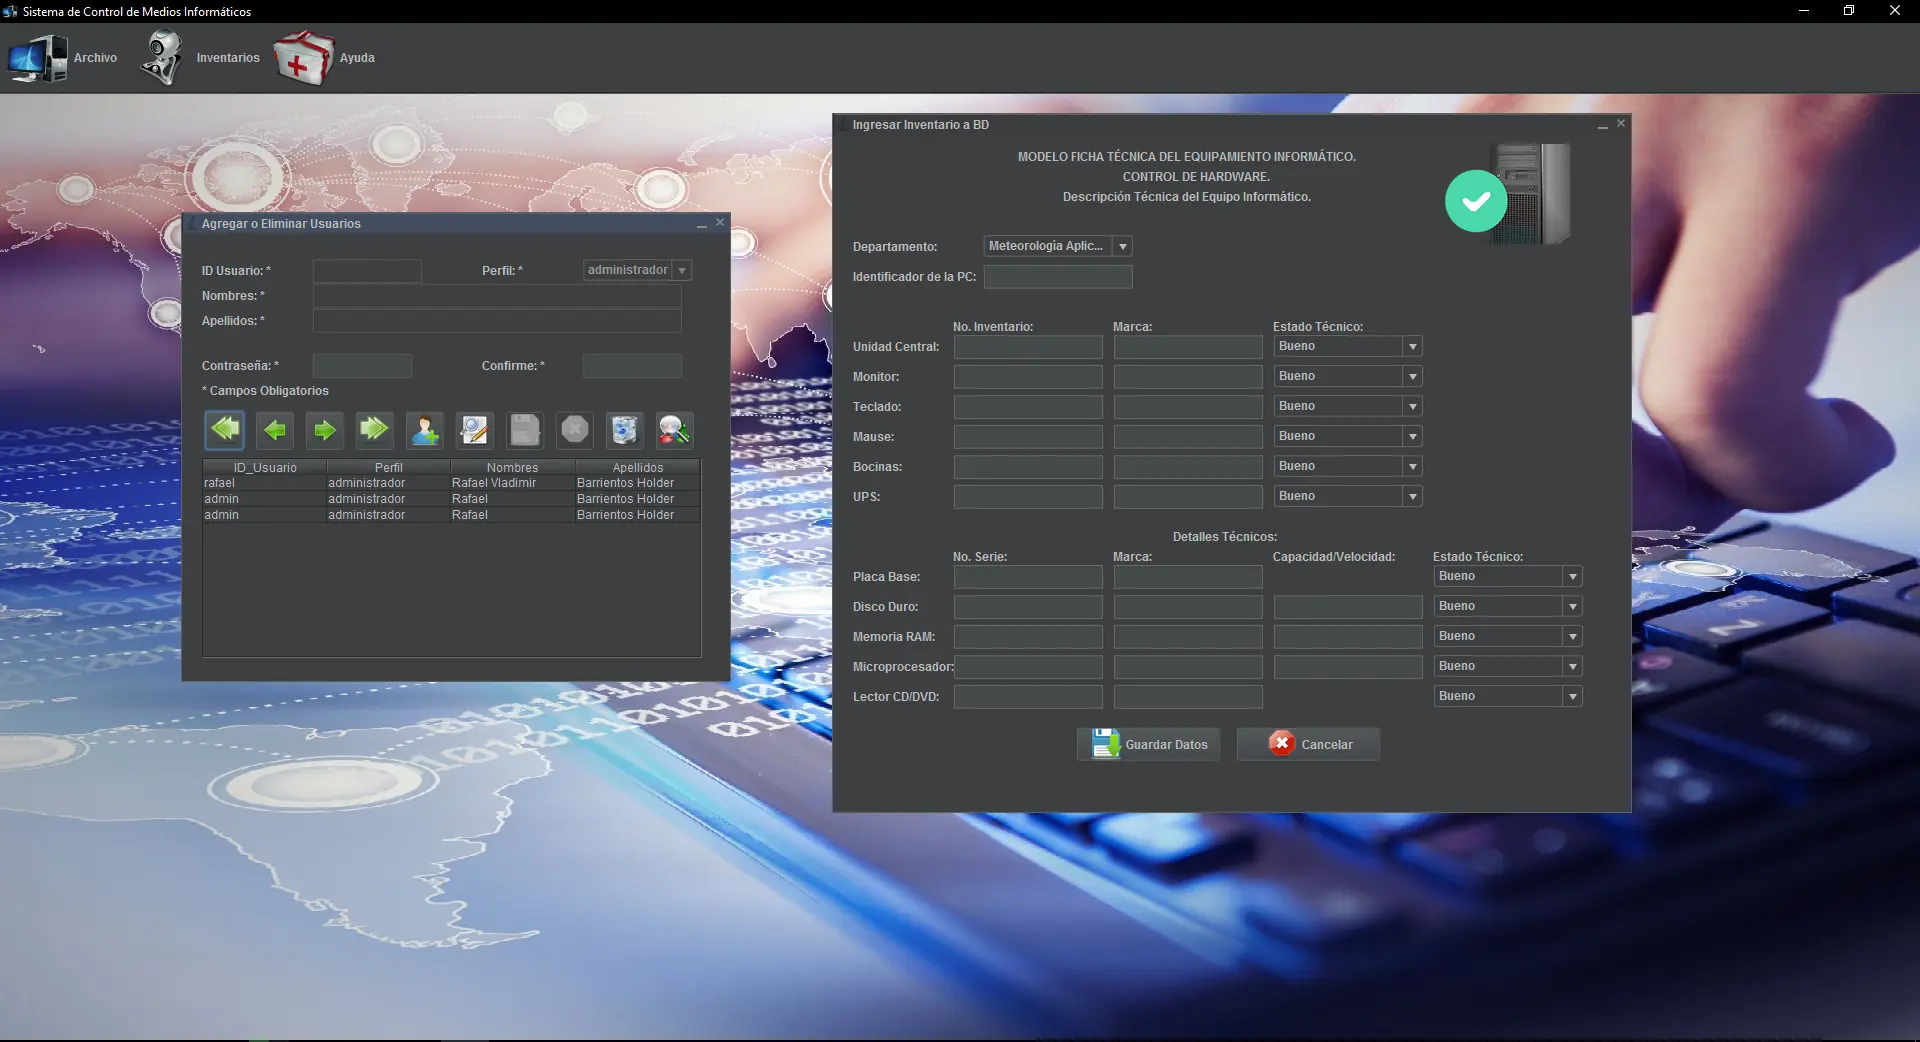The image size is (1920, 1042).
Task: Click the Rafael Vladimir name cell
Action: coord(512,483)
